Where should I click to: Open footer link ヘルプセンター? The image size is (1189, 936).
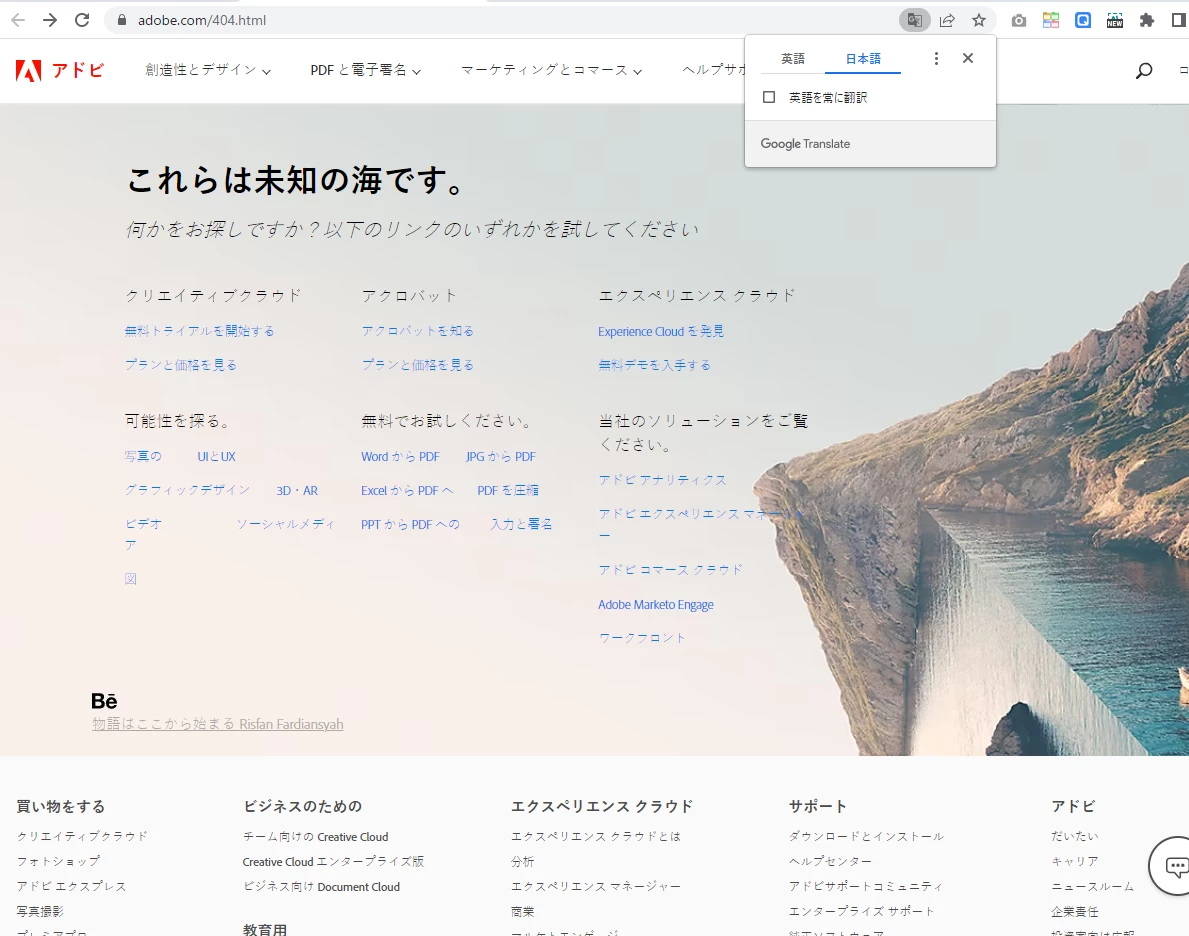pos(830,861)
